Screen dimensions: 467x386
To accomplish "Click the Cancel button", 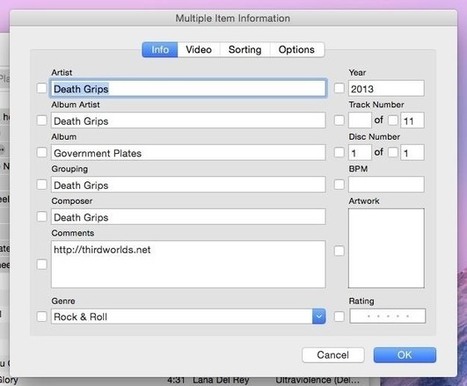I will pyautogui.click(x=333, y=355).
